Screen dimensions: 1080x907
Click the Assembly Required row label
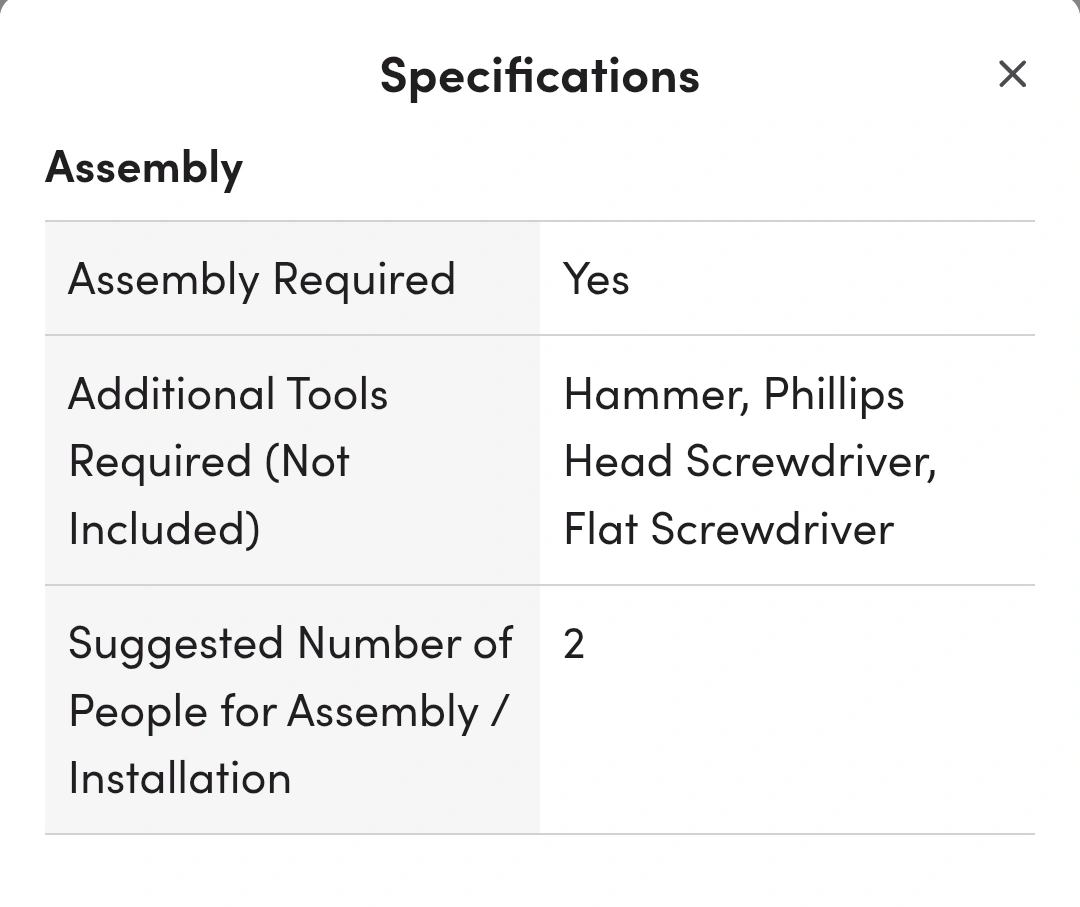261,279
